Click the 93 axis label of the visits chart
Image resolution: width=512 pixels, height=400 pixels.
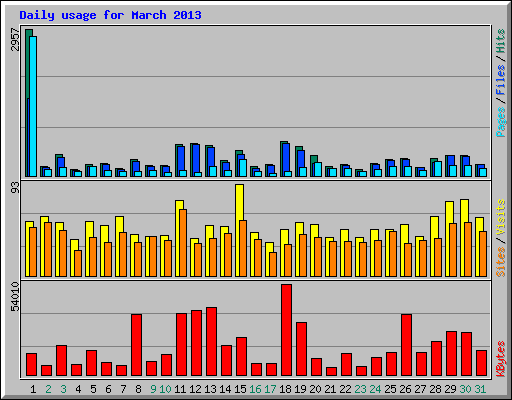tap(15, 188)
